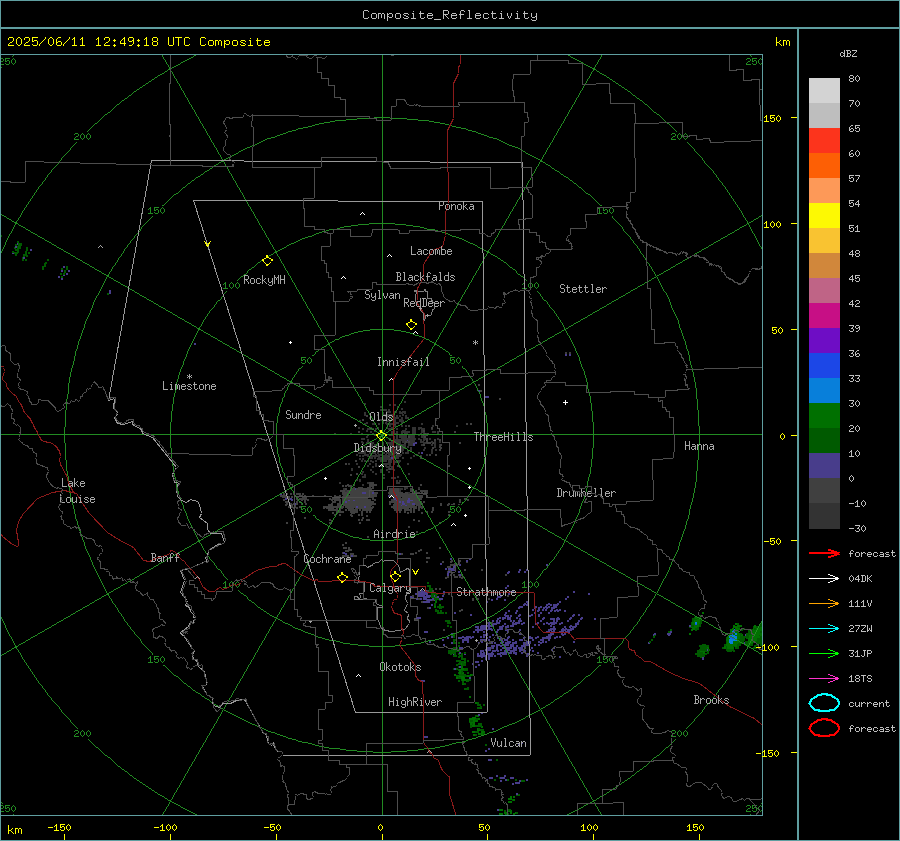The height and width of the screenshot is (841, 900).
Task: Select the blue swatch between 36 and 33
Action: pyautogui.click(x=824, y=366)
